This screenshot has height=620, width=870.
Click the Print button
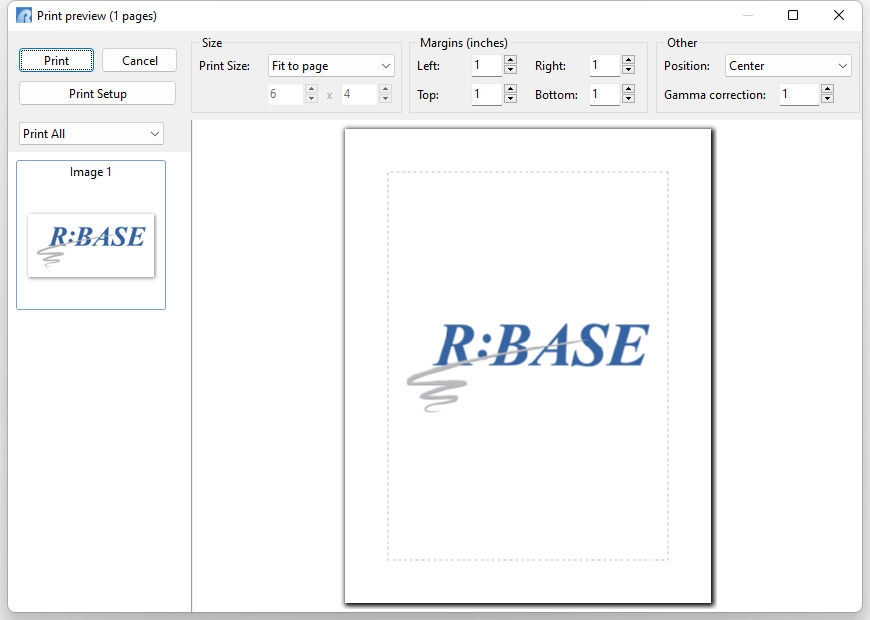(x=56, y=61)
